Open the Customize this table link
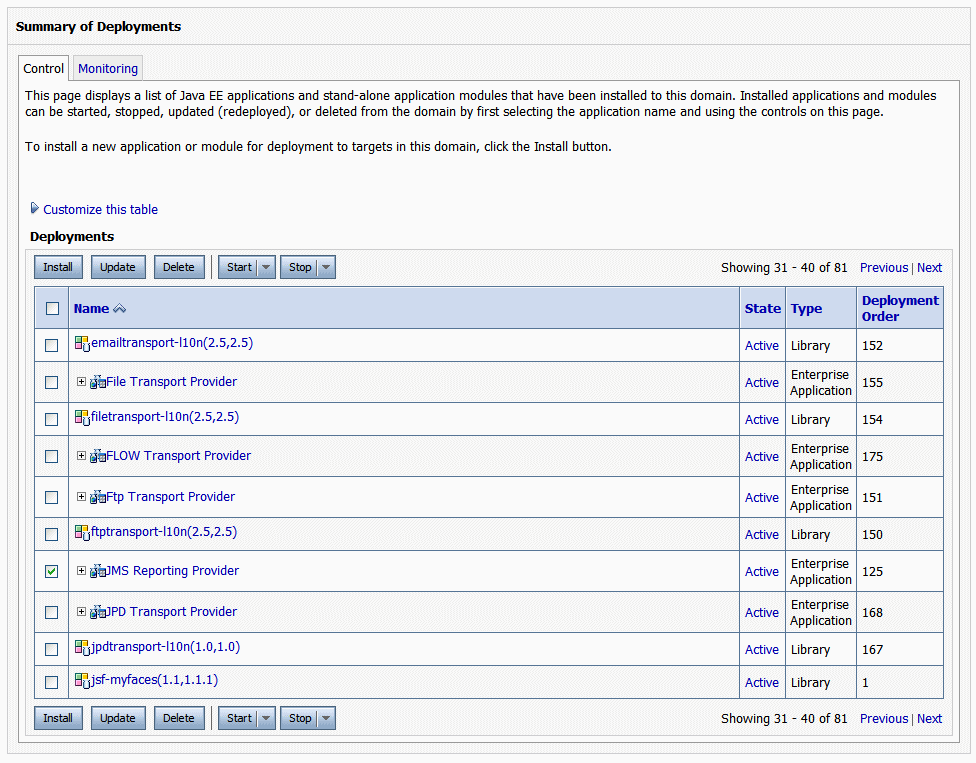976x763 pixels. point(100,210)
